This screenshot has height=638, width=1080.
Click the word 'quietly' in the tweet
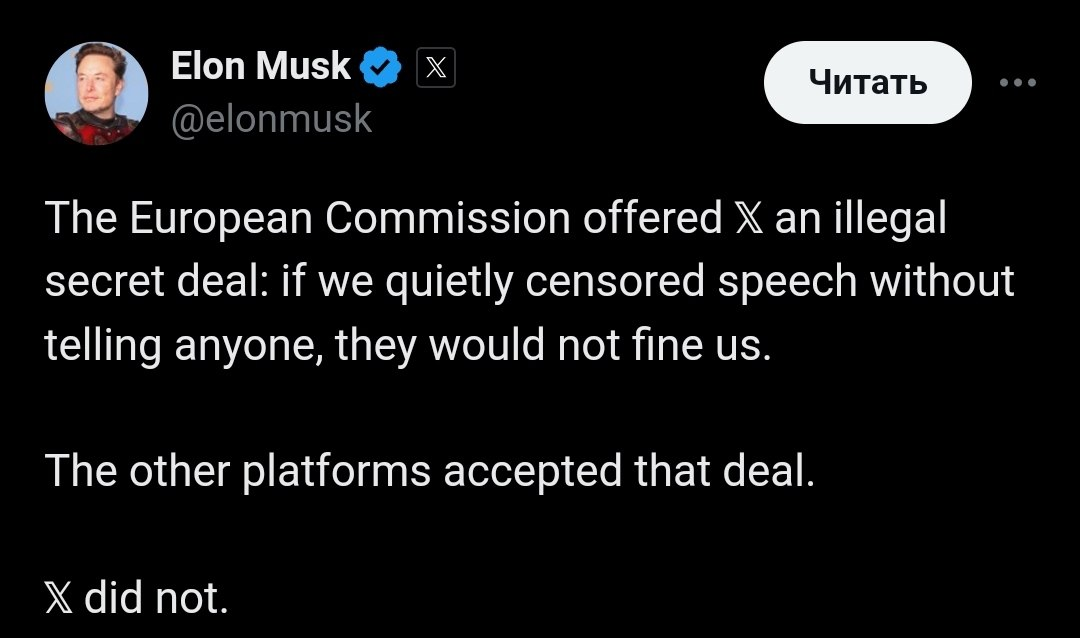tap(450, 282)
